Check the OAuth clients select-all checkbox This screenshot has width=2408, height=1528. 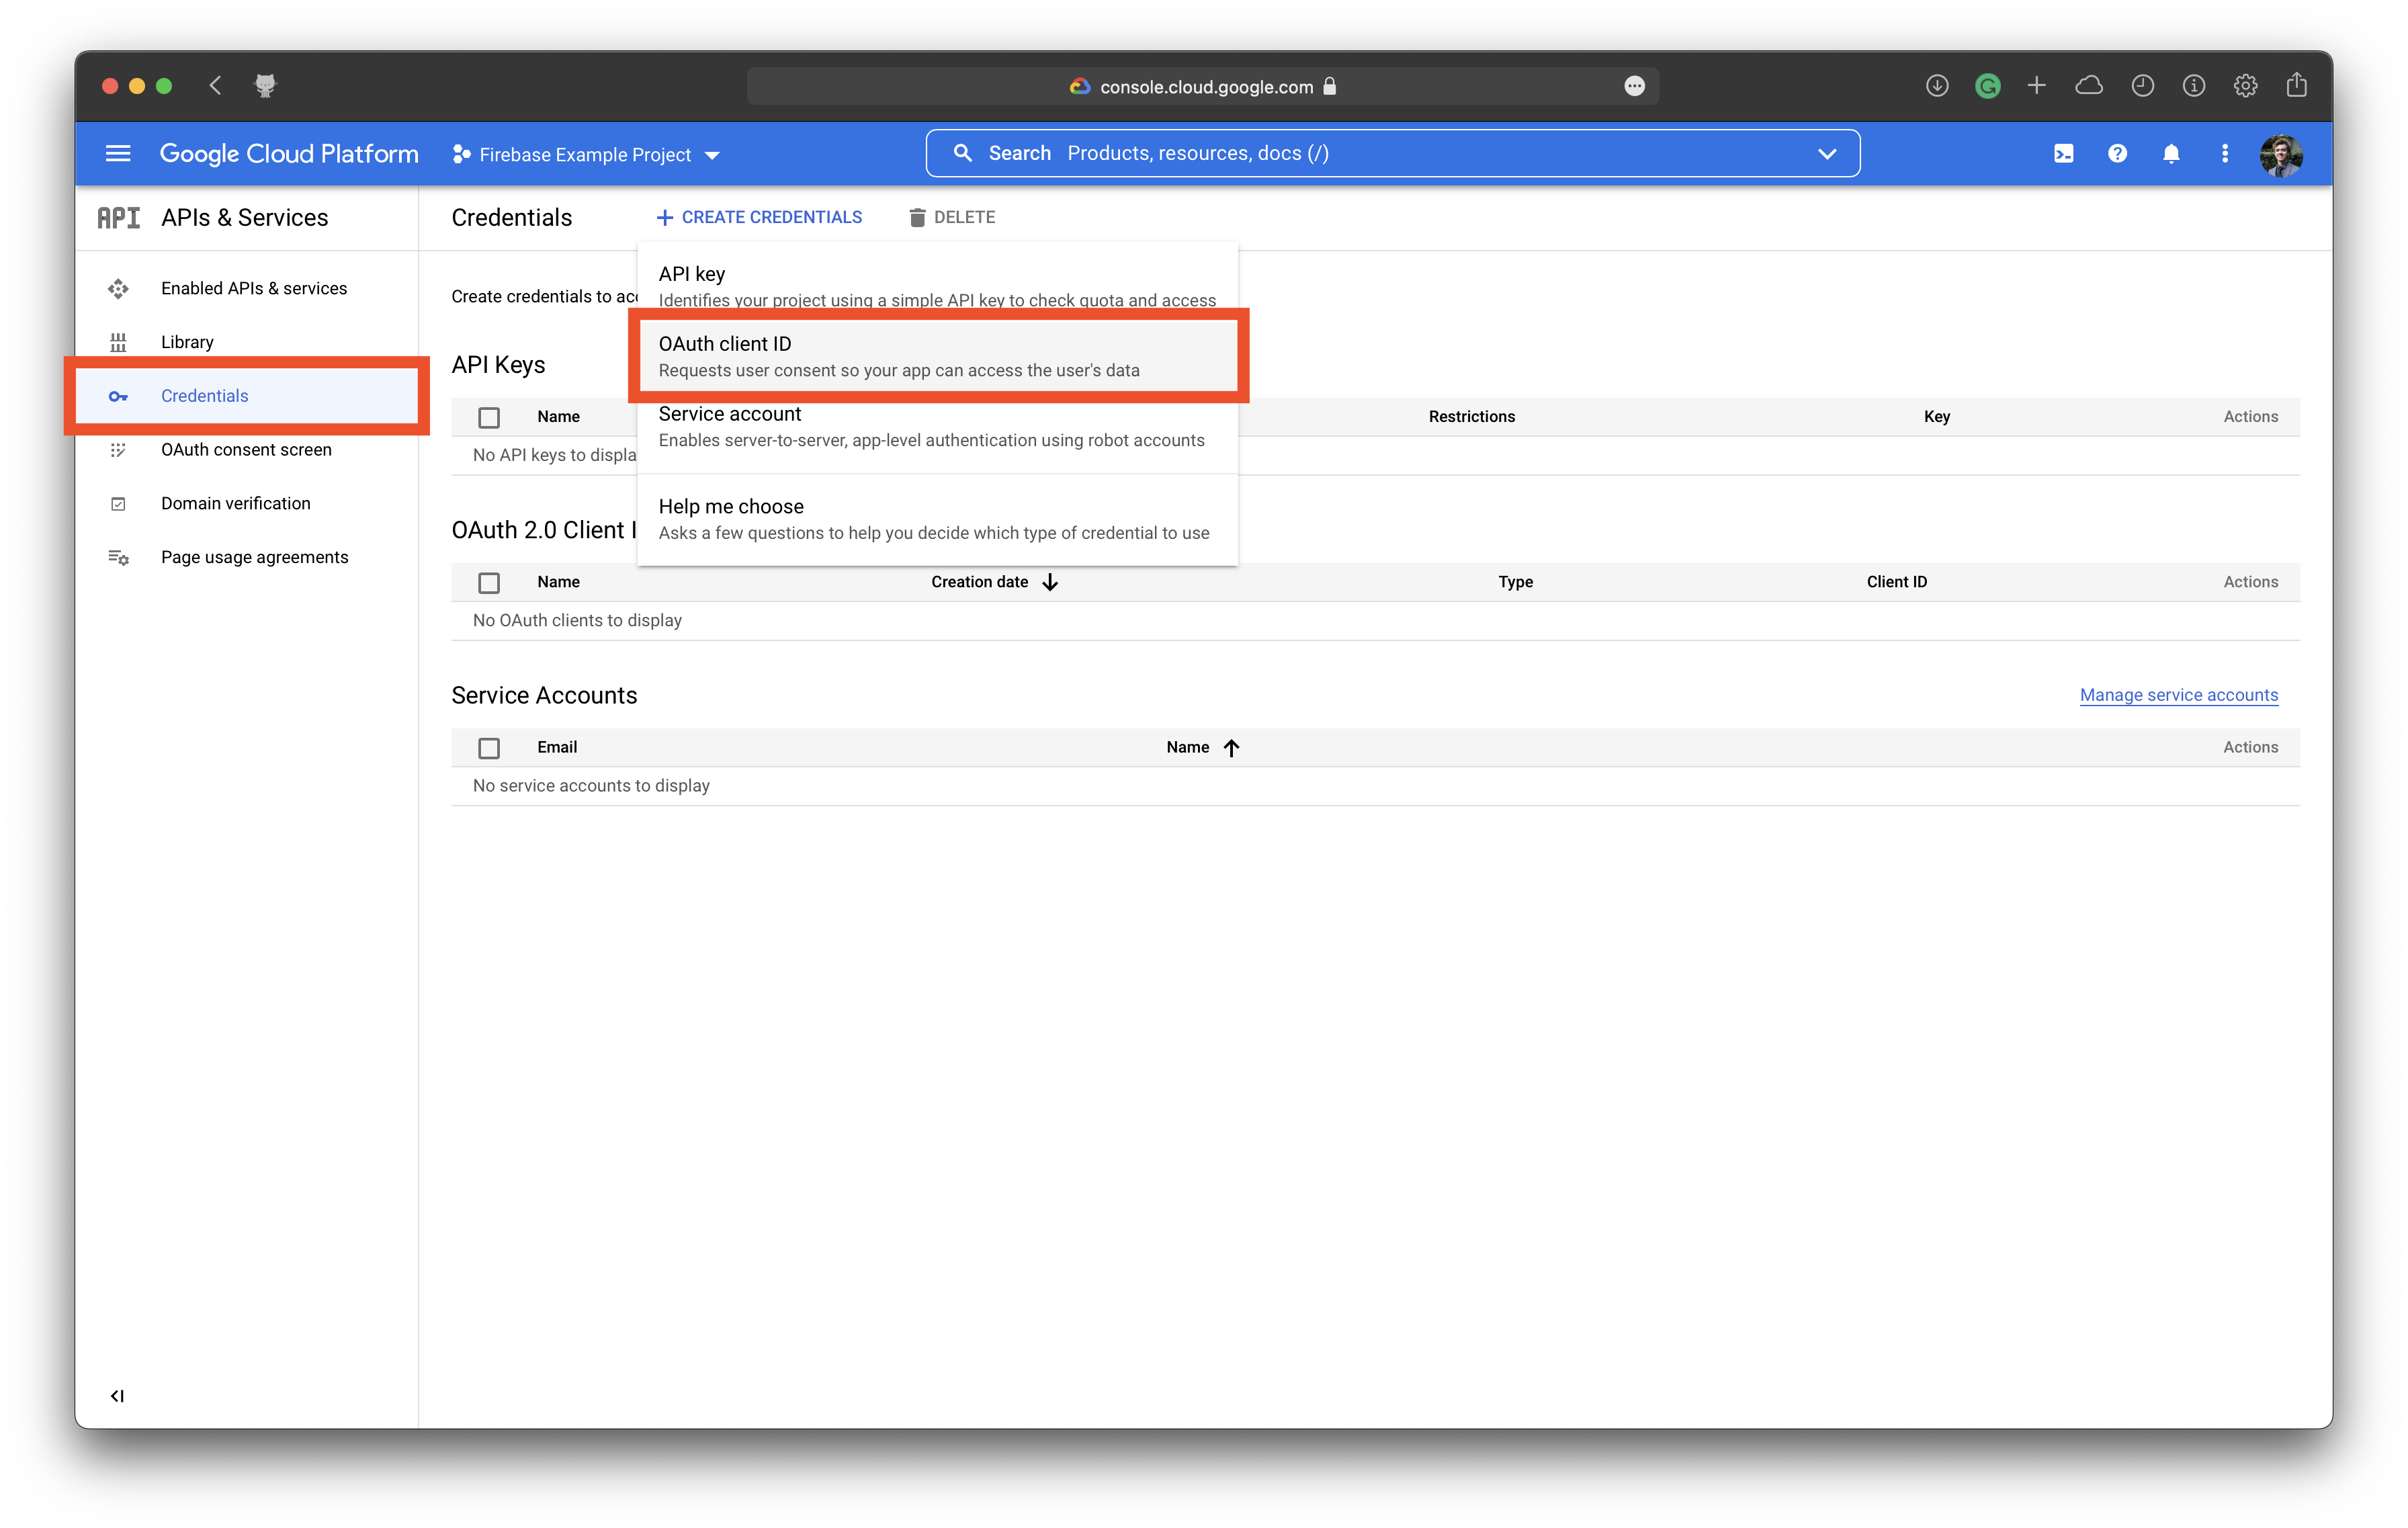(489, 582)
